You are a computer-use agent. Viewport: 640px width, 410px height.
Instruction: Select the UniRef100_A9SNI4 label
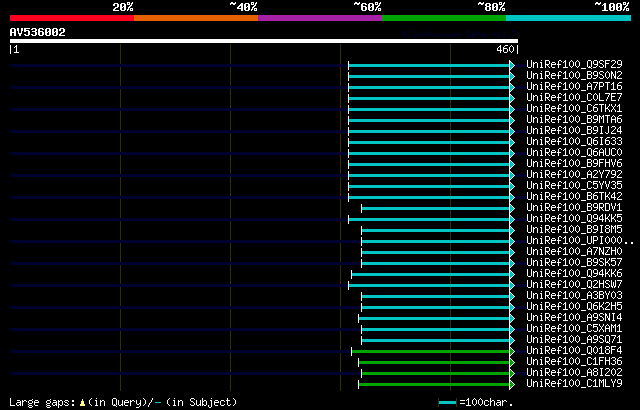(x=574, y=317)
